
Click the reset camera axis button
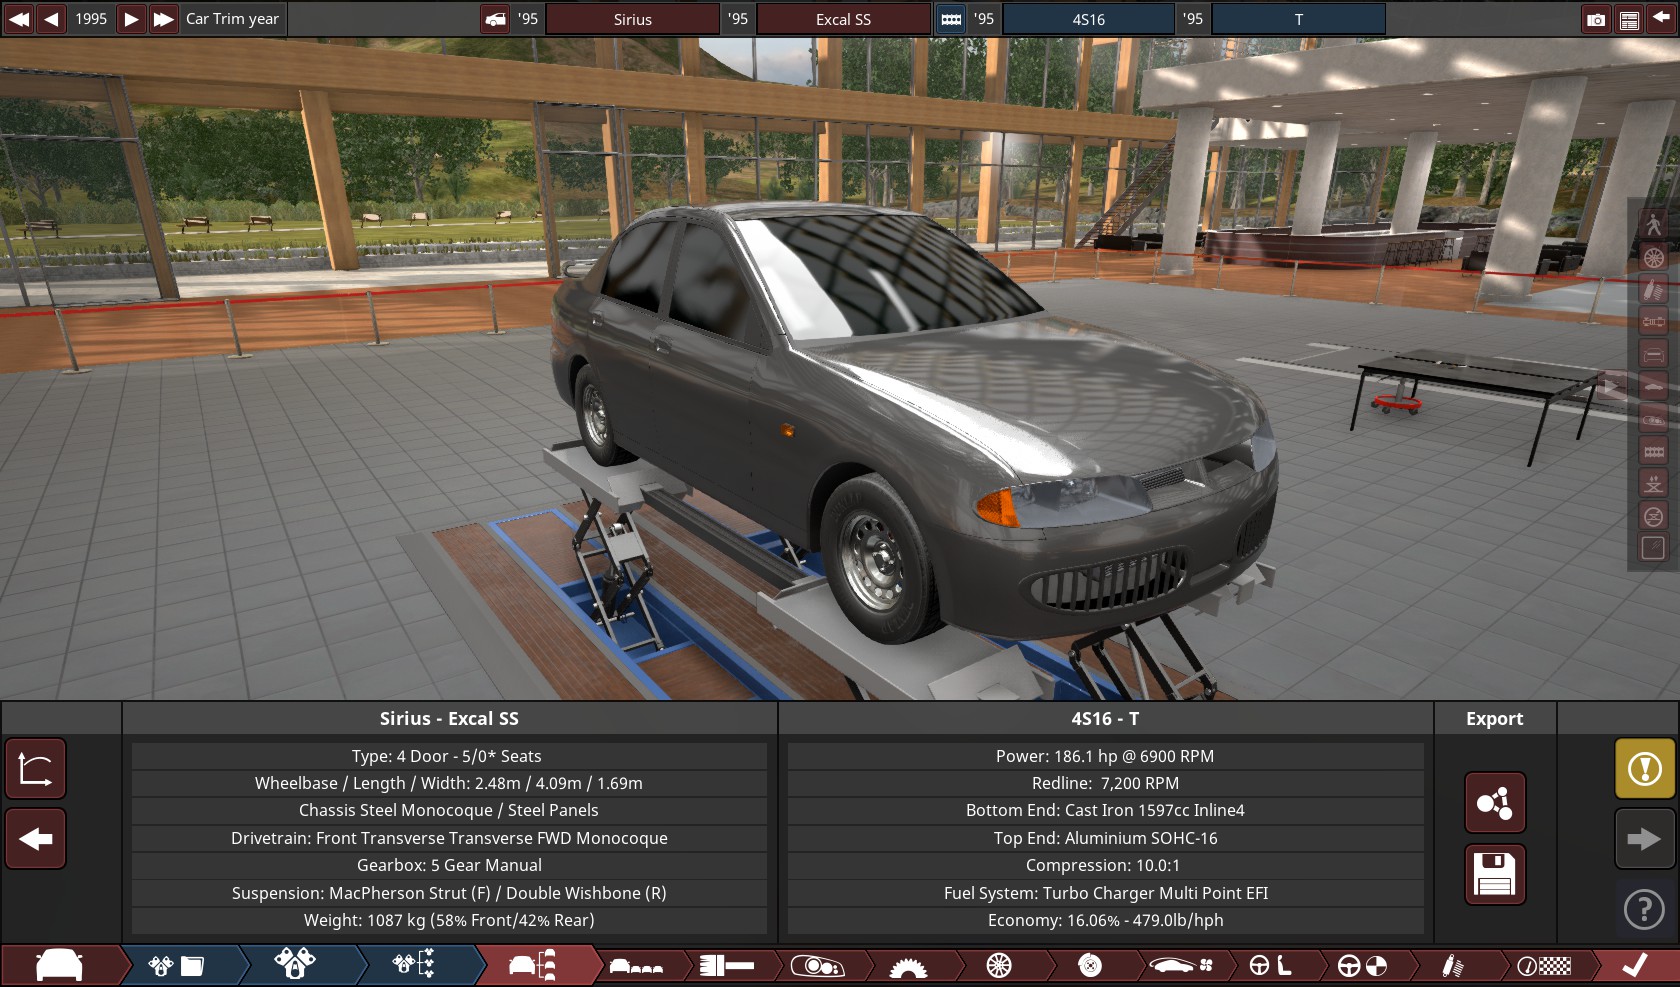35,769
